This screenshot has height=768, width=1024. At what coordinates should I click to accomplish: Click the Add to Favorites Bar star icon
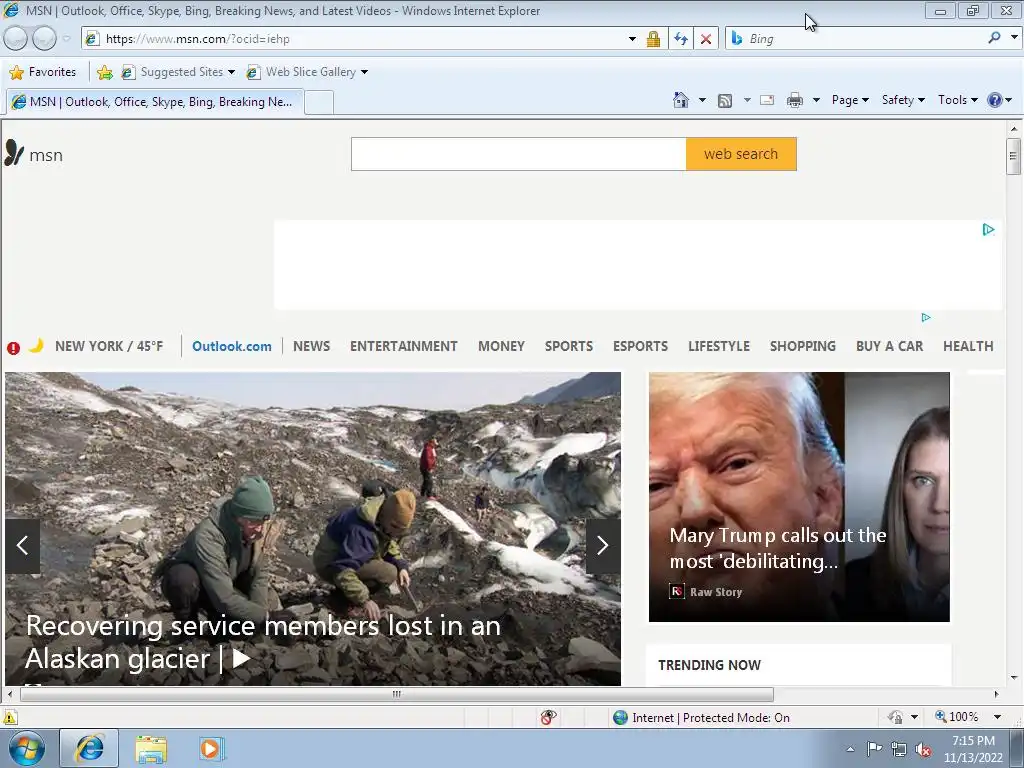pos(104,72)
